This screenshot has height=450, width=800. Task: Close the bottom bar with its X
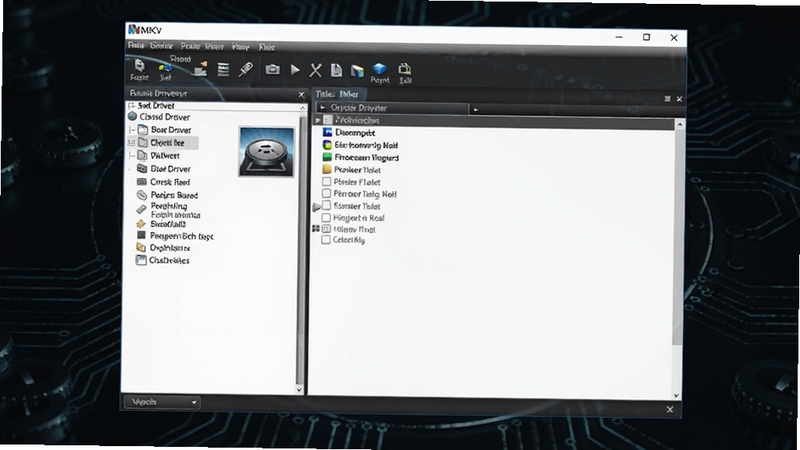pyautogui.click(x=670, y=409)
